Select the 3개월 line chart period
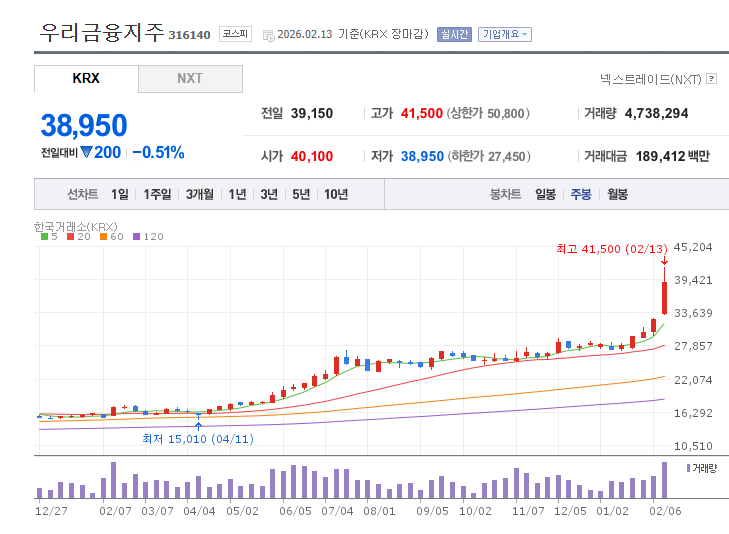 pos(200,194)
